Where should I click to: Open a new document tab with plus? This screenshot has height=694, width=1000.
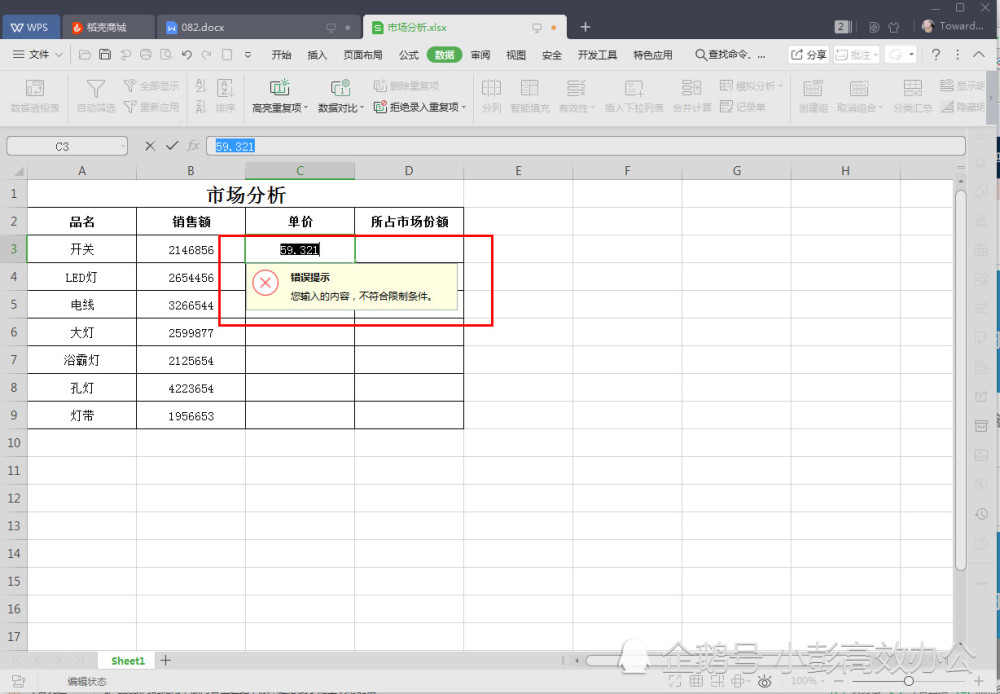[585, 27]
